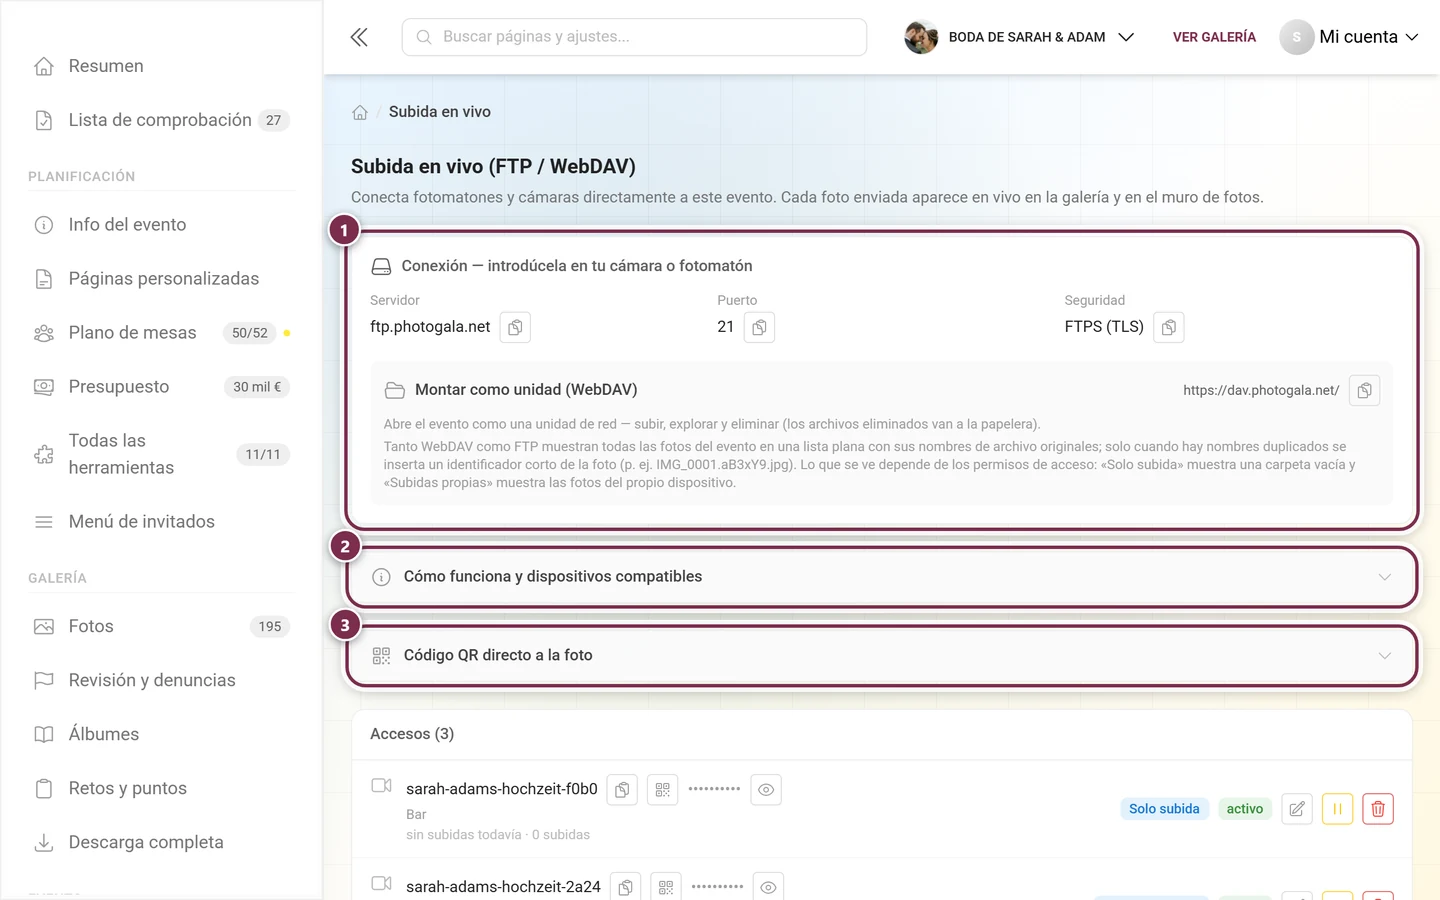This screenshot has height=900, width=1440.
Task: Open the Boda de Sarah & Adam dropdown
Action: click(1019, 37)
